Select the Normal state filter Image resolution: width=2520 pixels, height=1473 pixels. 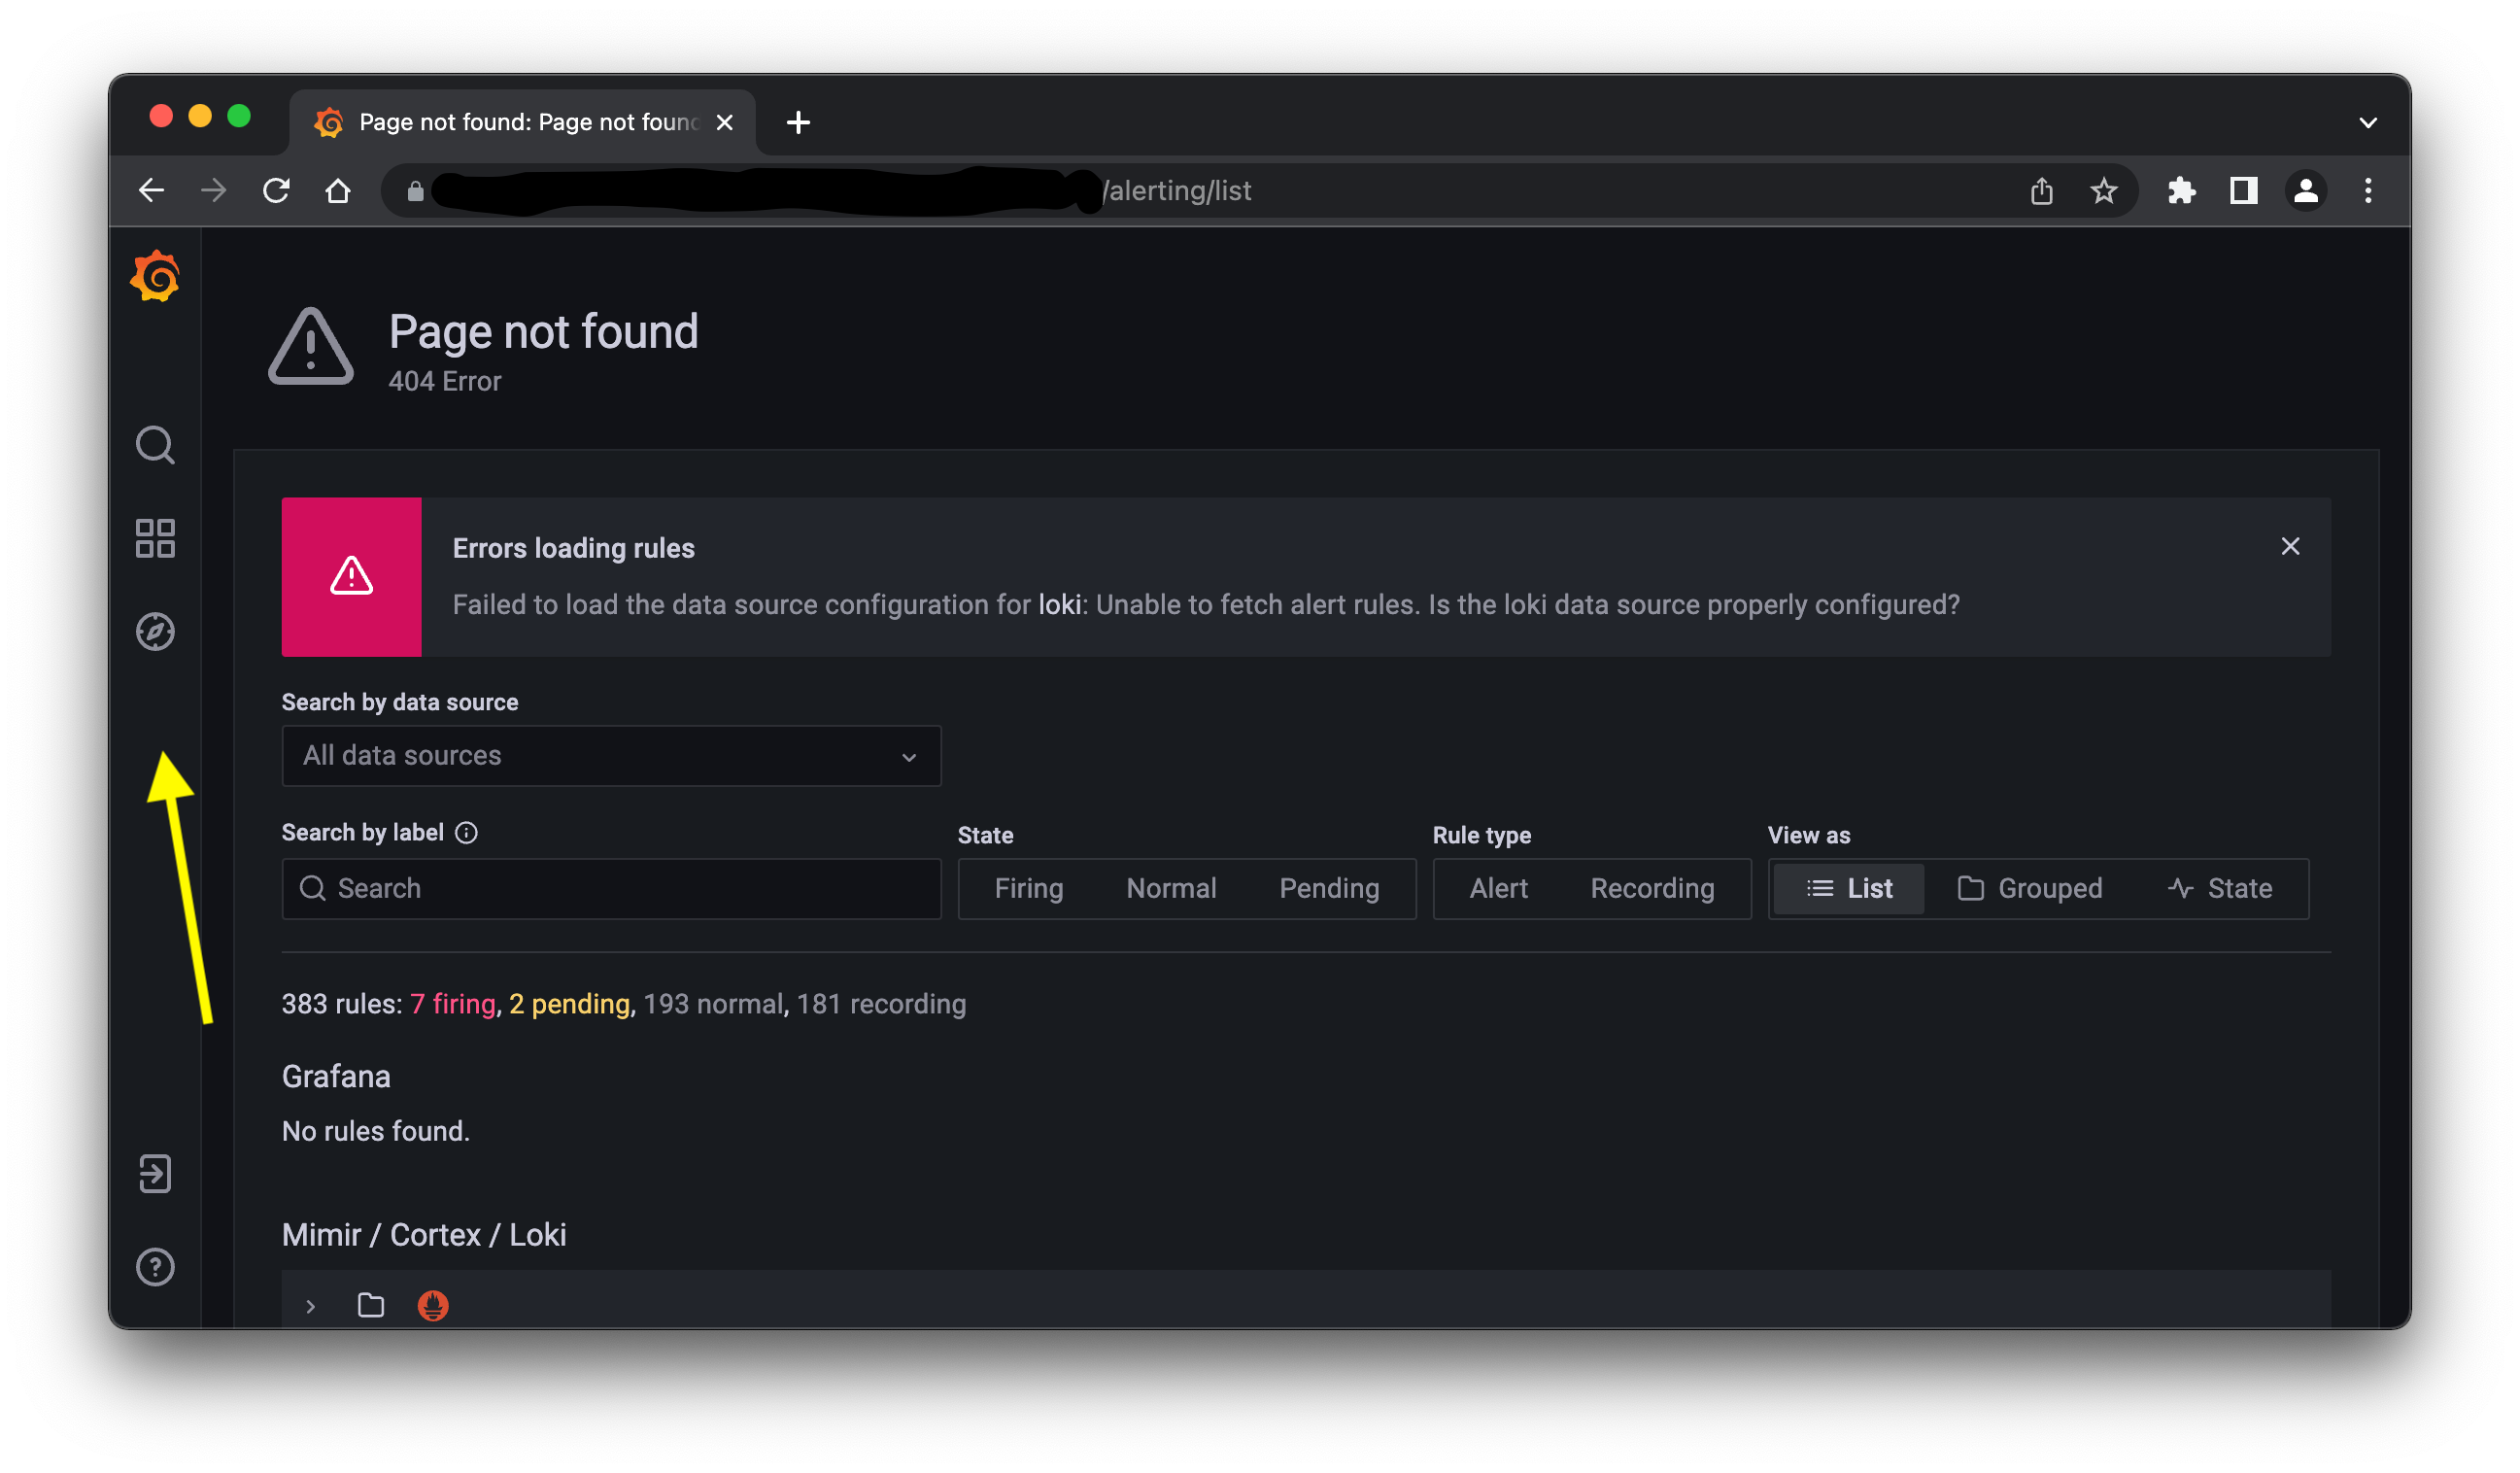point(1171,888)
